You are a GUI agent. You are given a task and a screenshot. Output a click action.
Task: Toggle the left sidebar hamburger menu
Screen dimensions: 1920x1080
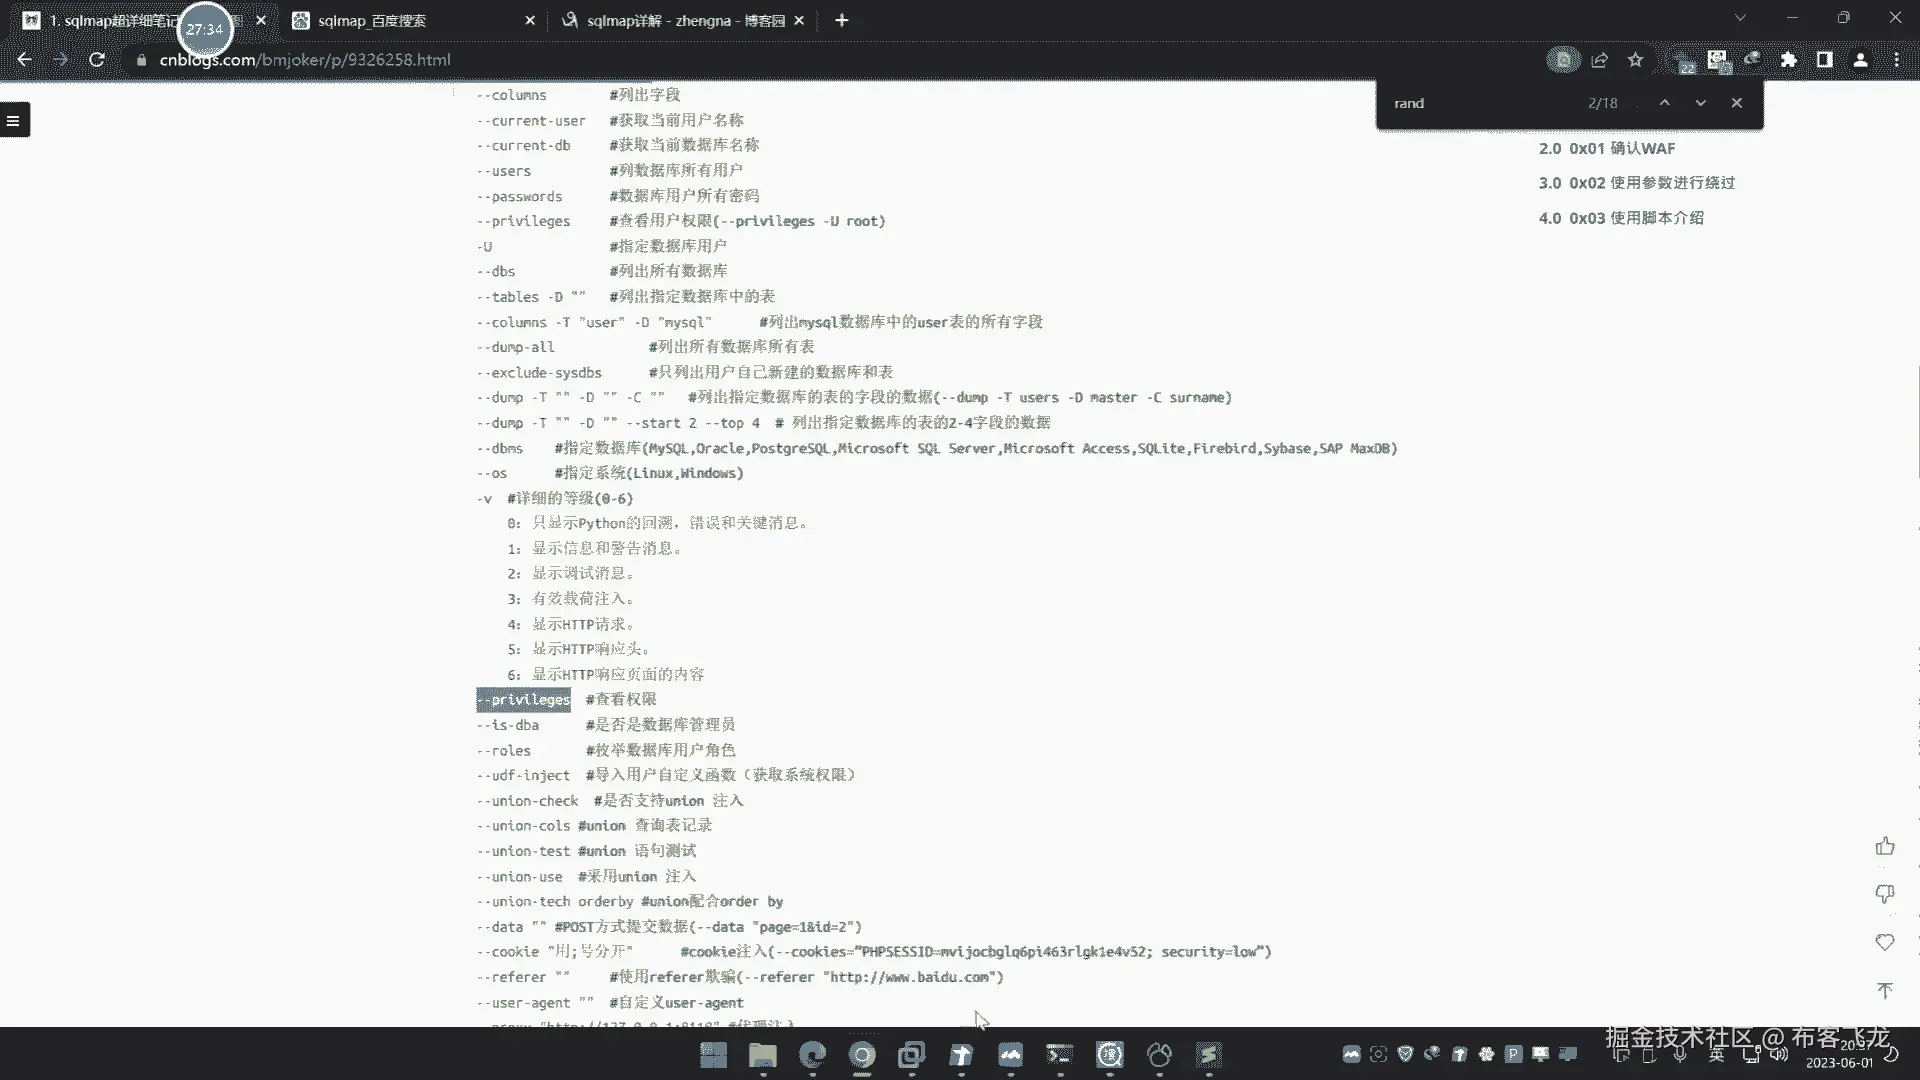click(13, 120)
